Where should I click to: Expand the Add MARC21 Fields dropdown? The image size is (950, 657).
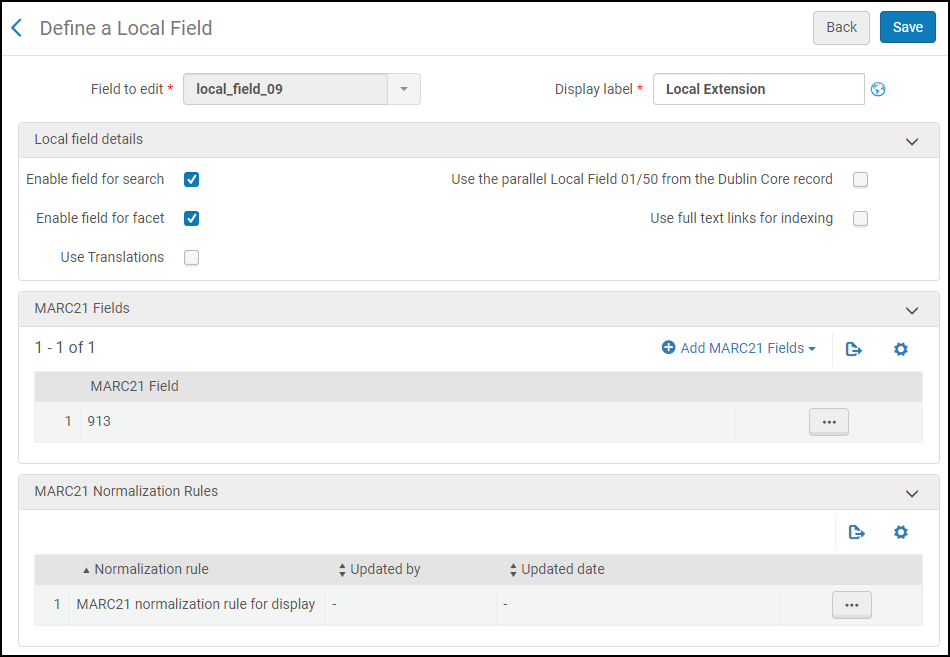point(739,348)
